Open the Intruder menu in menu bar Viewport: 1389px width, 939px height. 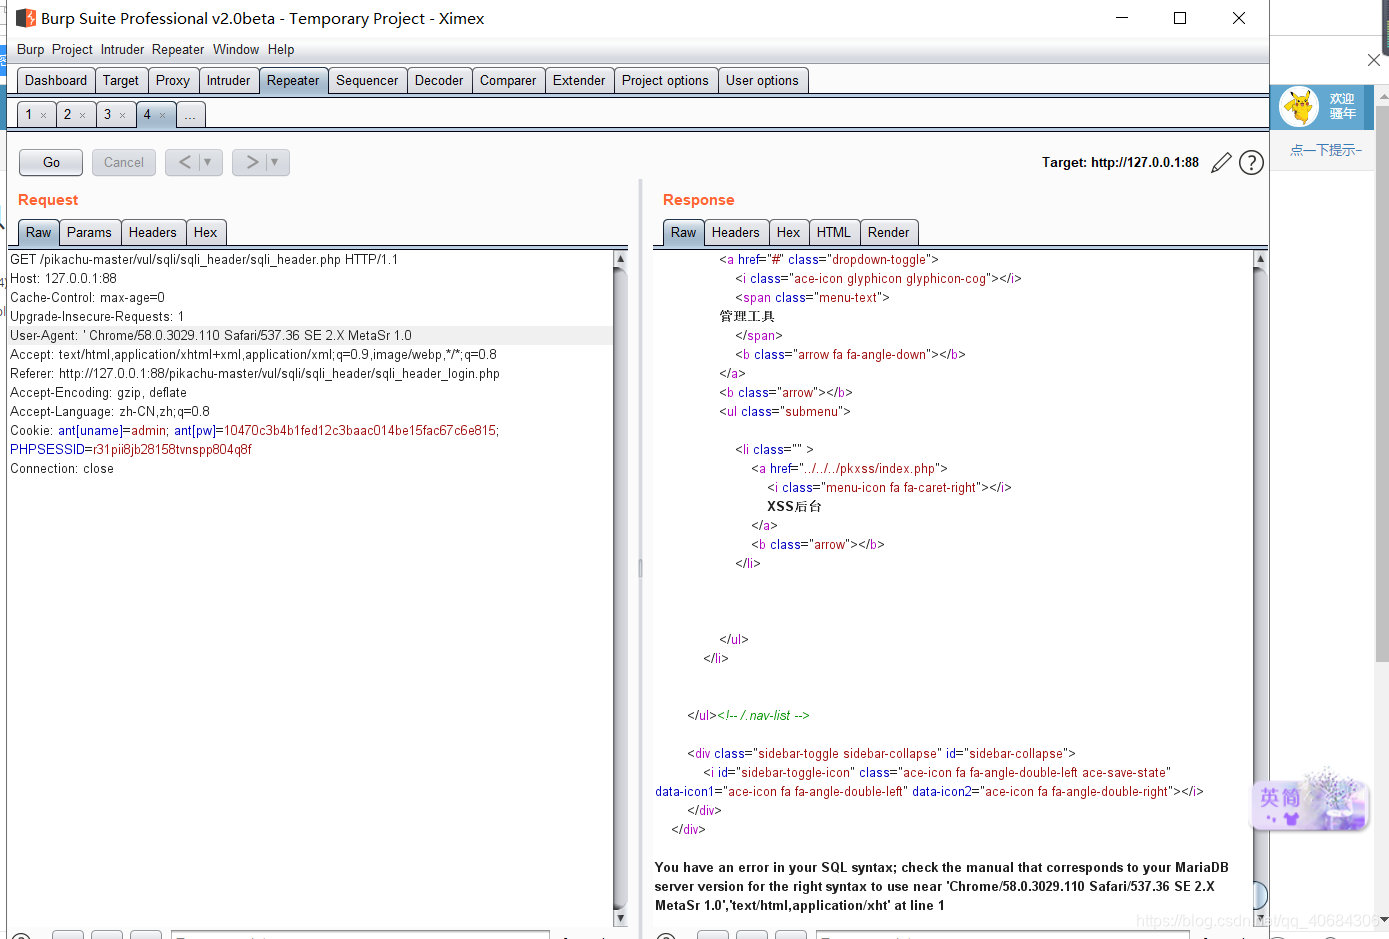122,49
